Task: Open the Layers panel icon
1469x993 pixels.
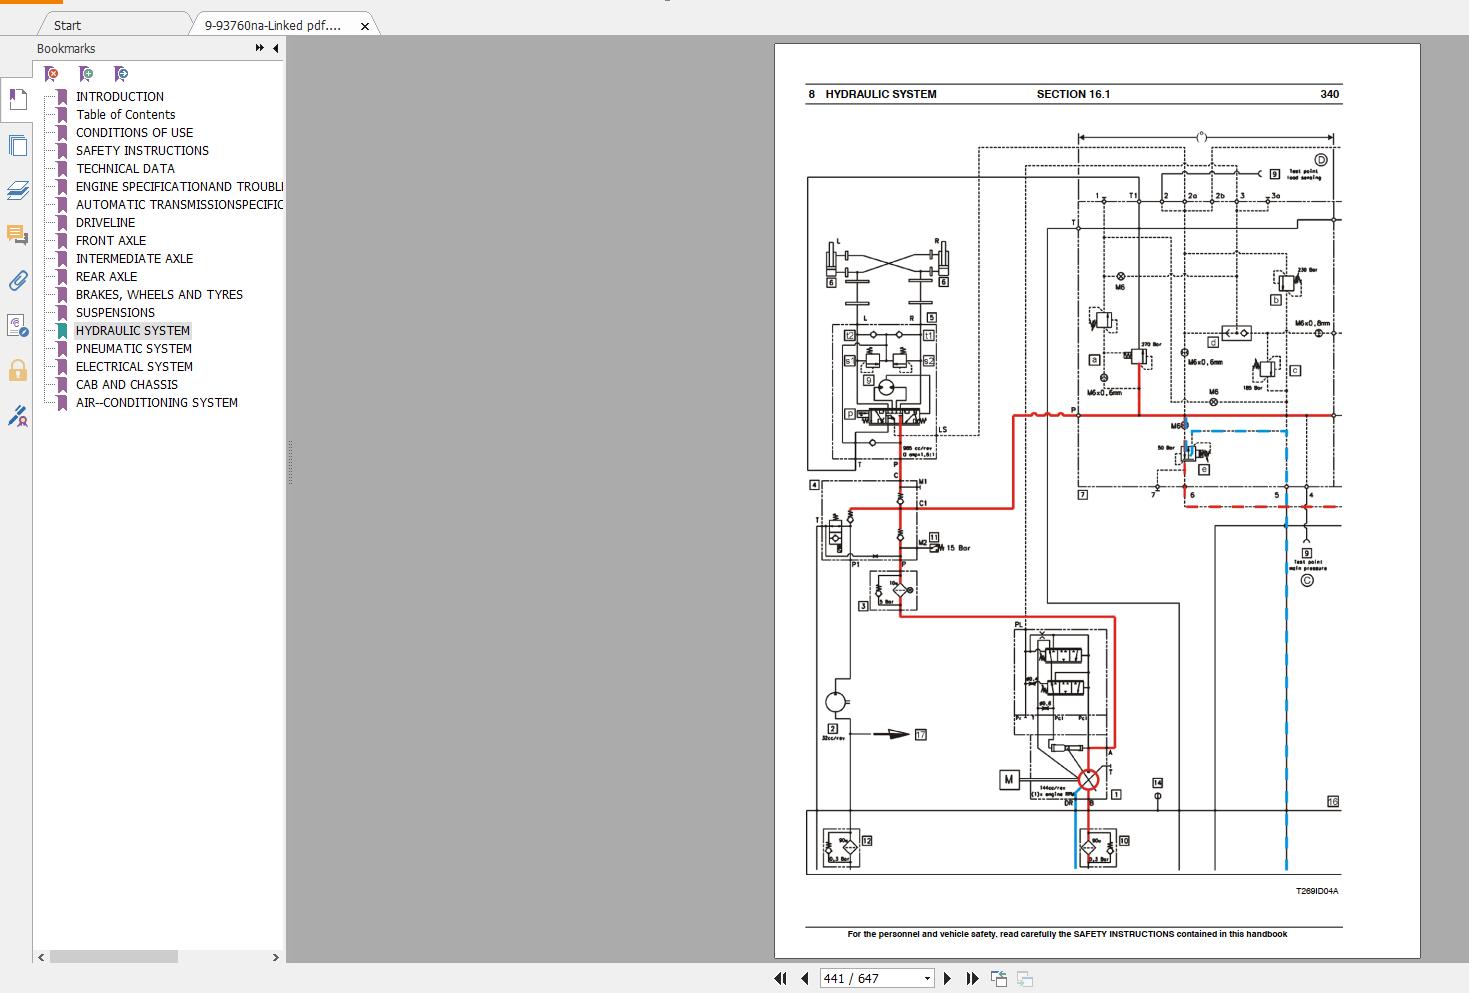Action: pos(17,190)
